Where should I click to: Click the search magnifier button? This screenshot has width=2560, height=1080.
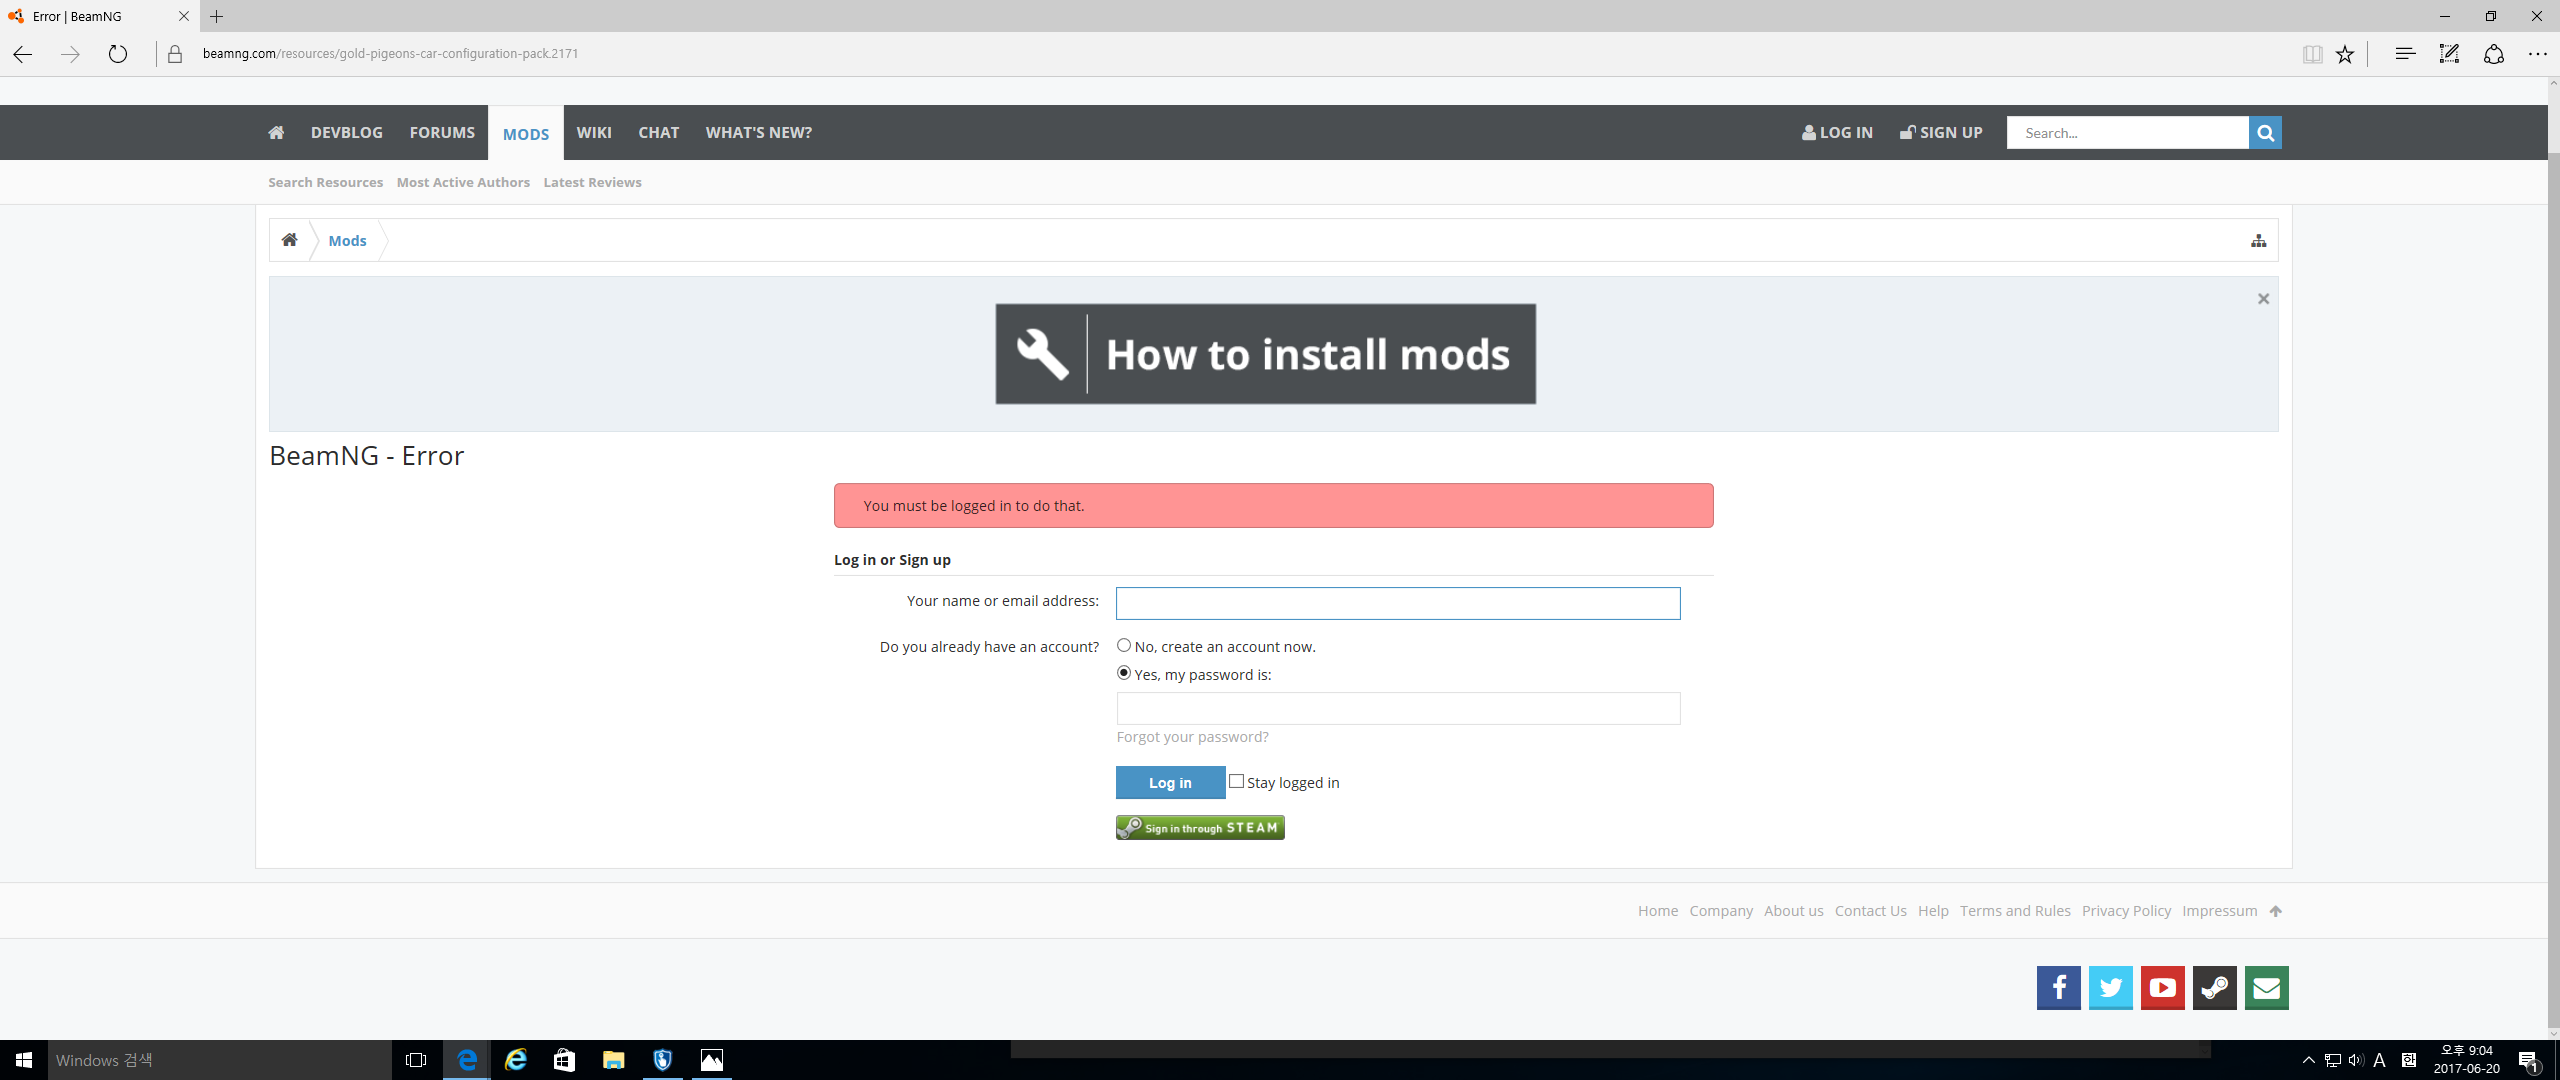(x=2265, y=132)
